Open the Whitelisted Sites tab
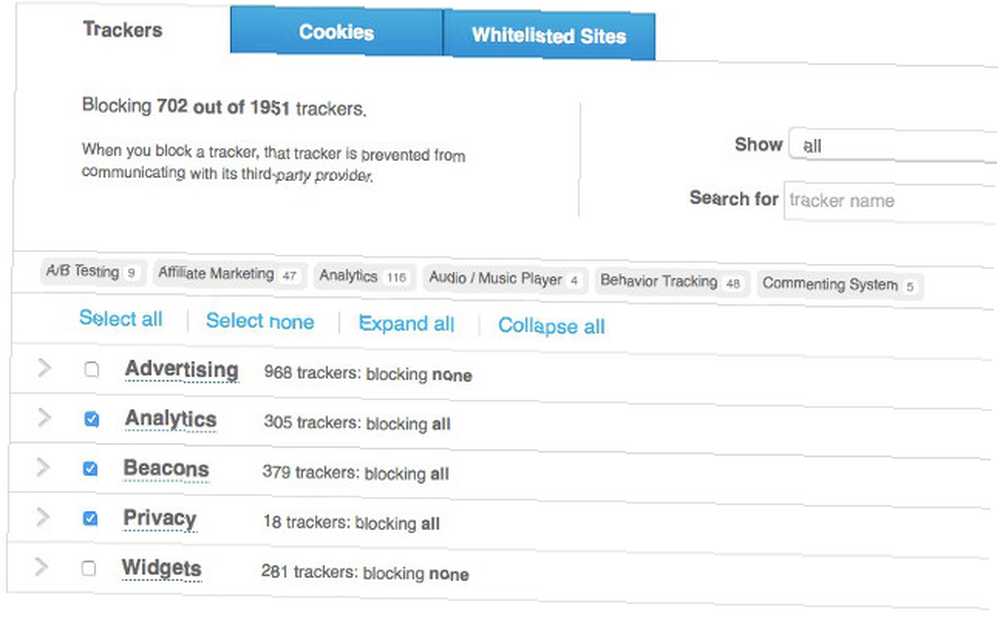Screen dimensions: 1000x641 pos(549,35)
